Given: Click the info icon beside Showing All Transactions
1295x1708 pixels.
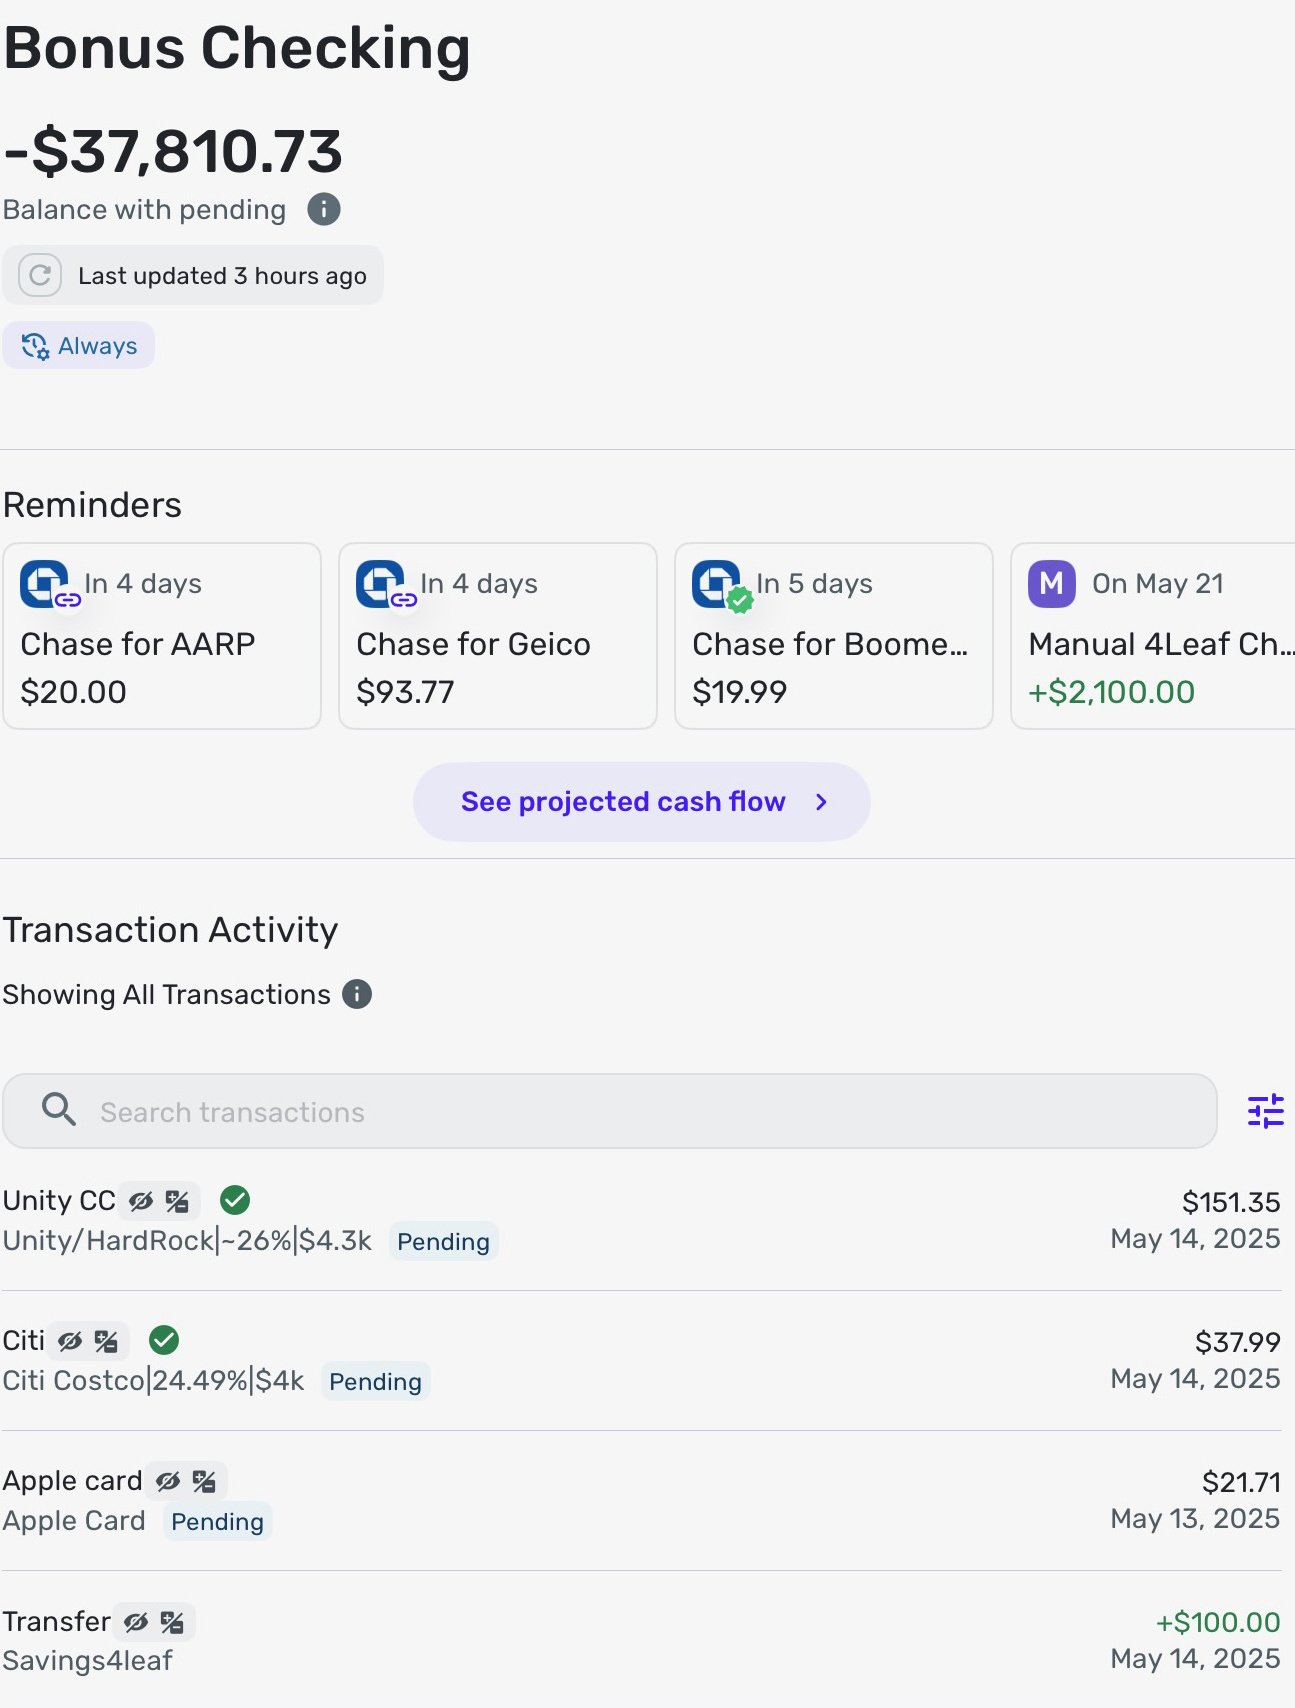Looking at the screenshot, I should 357,994.
